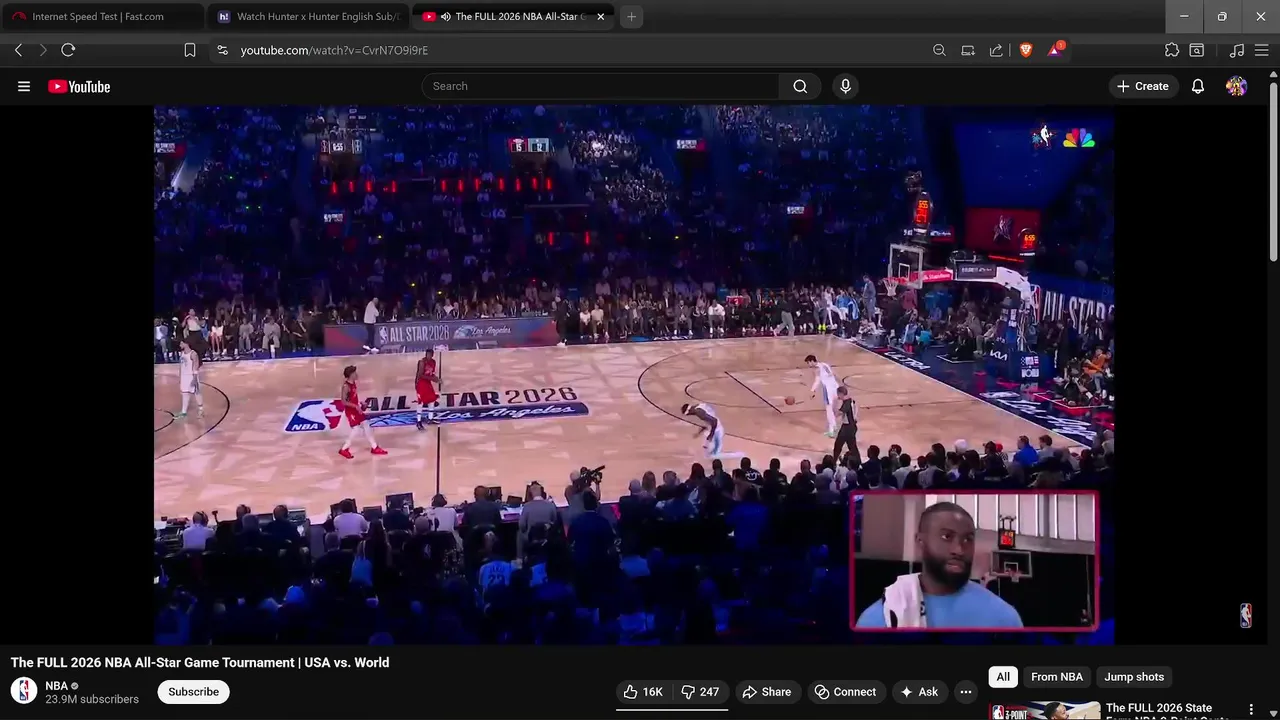Select the NBA All-Star Game browser tab

(513, 16)
